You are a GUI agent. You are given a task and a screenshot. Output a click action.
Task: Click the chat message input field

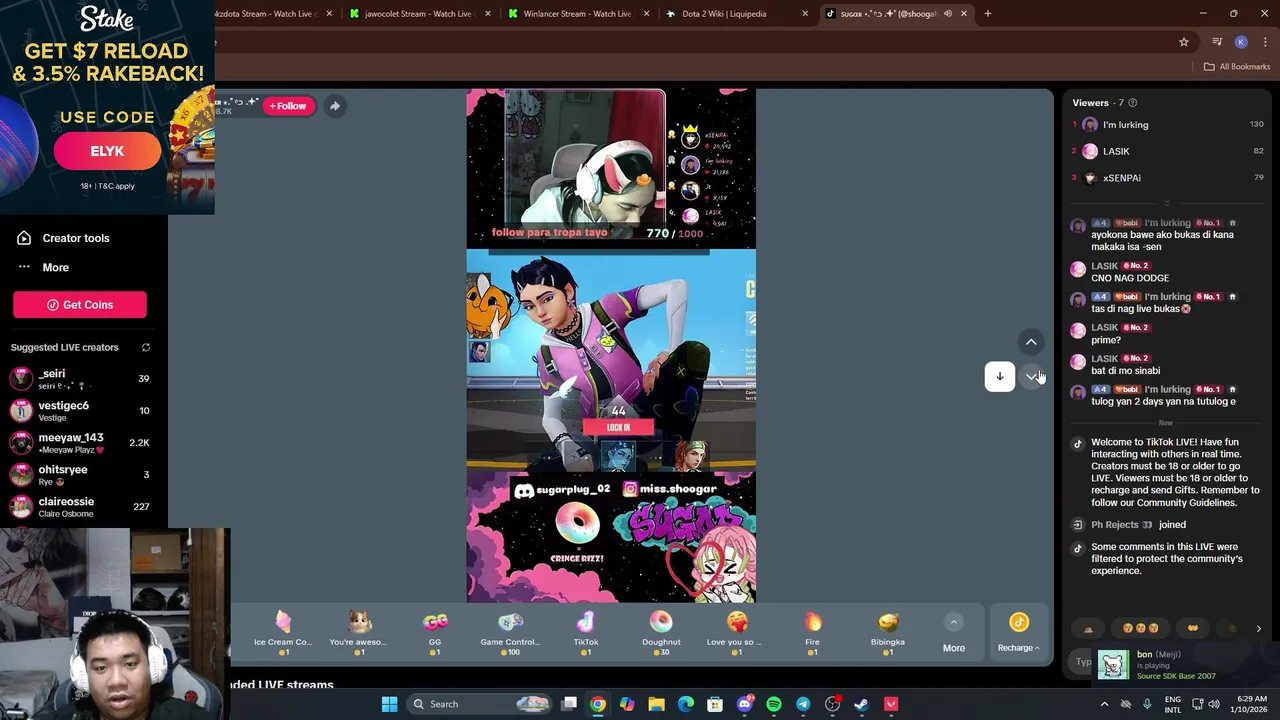[1084, 661]
